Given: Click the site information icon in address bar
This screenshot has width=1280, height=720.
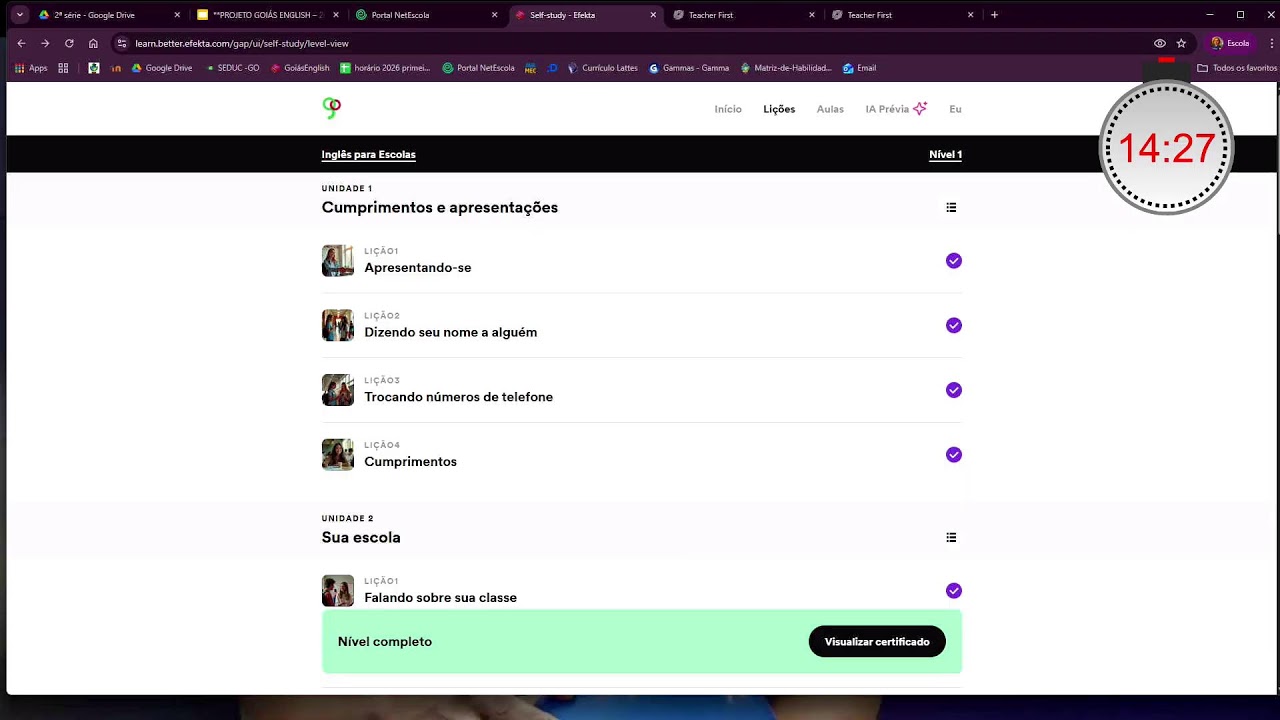Looking at the screenshot, I should pyautogui.click(x=122, y=44).
